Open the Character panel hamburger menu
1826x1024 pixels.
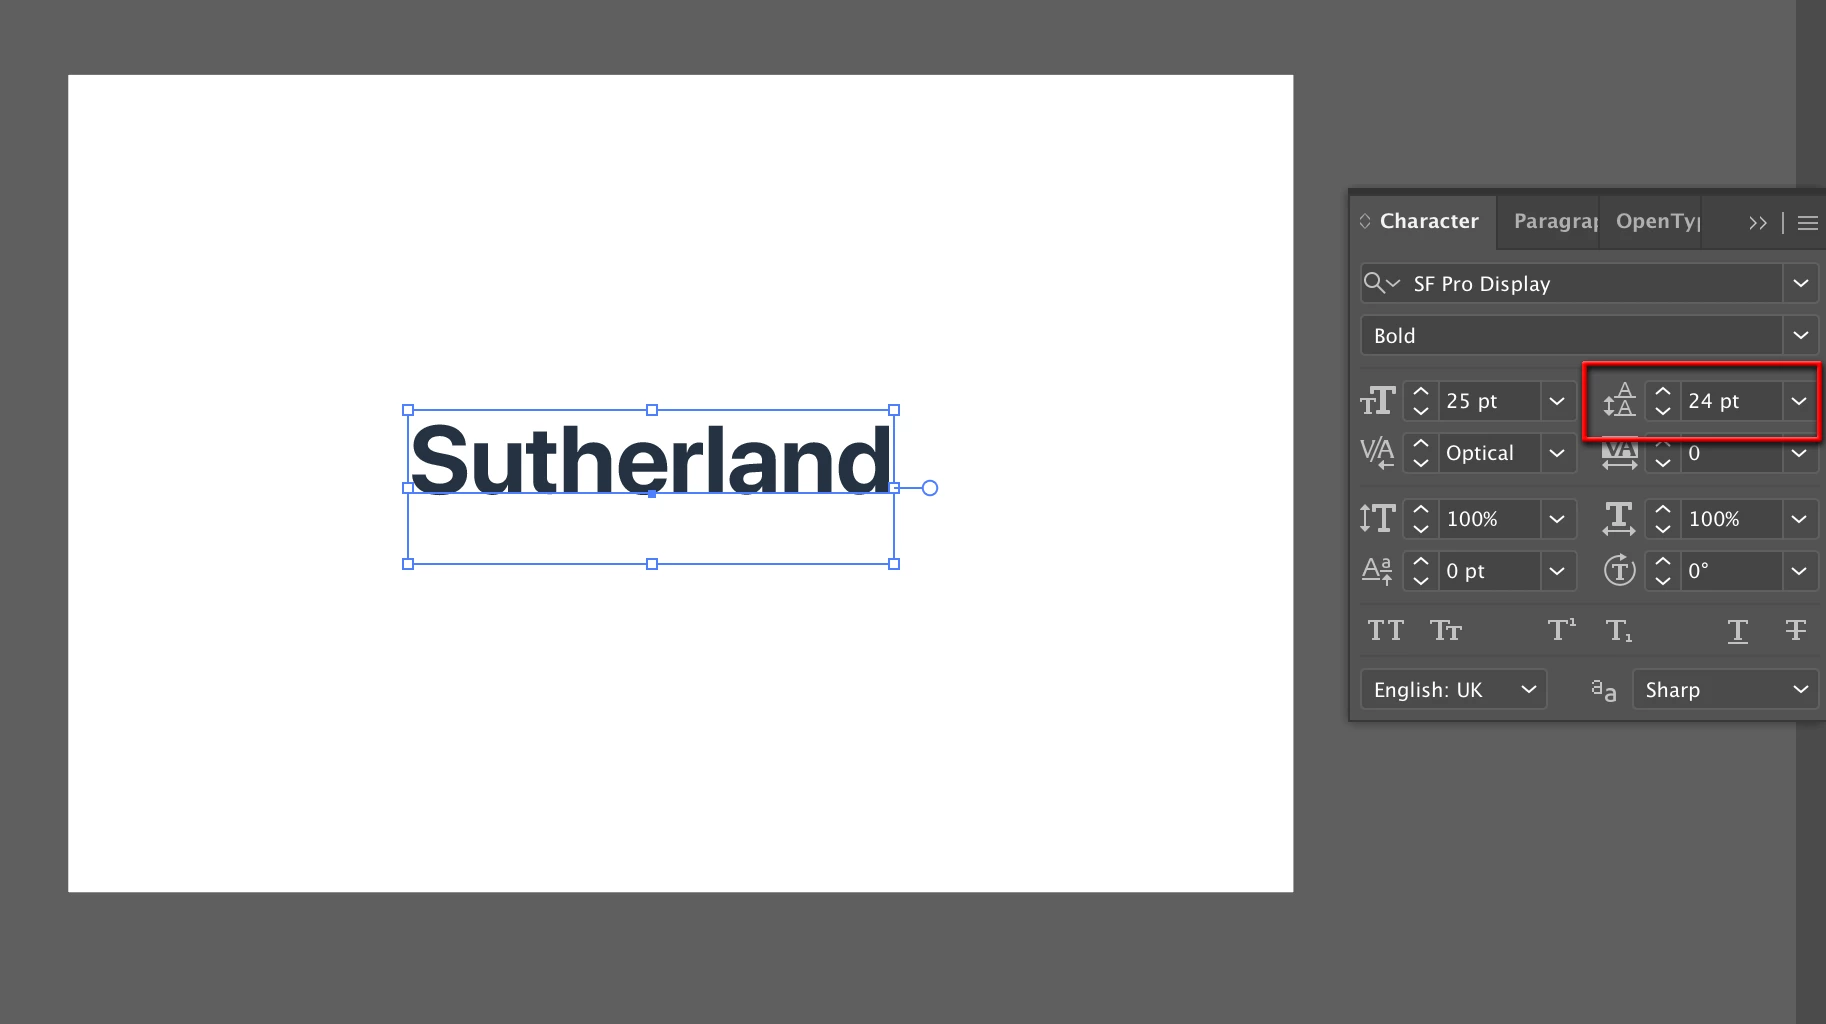[x=1808, y=223]
